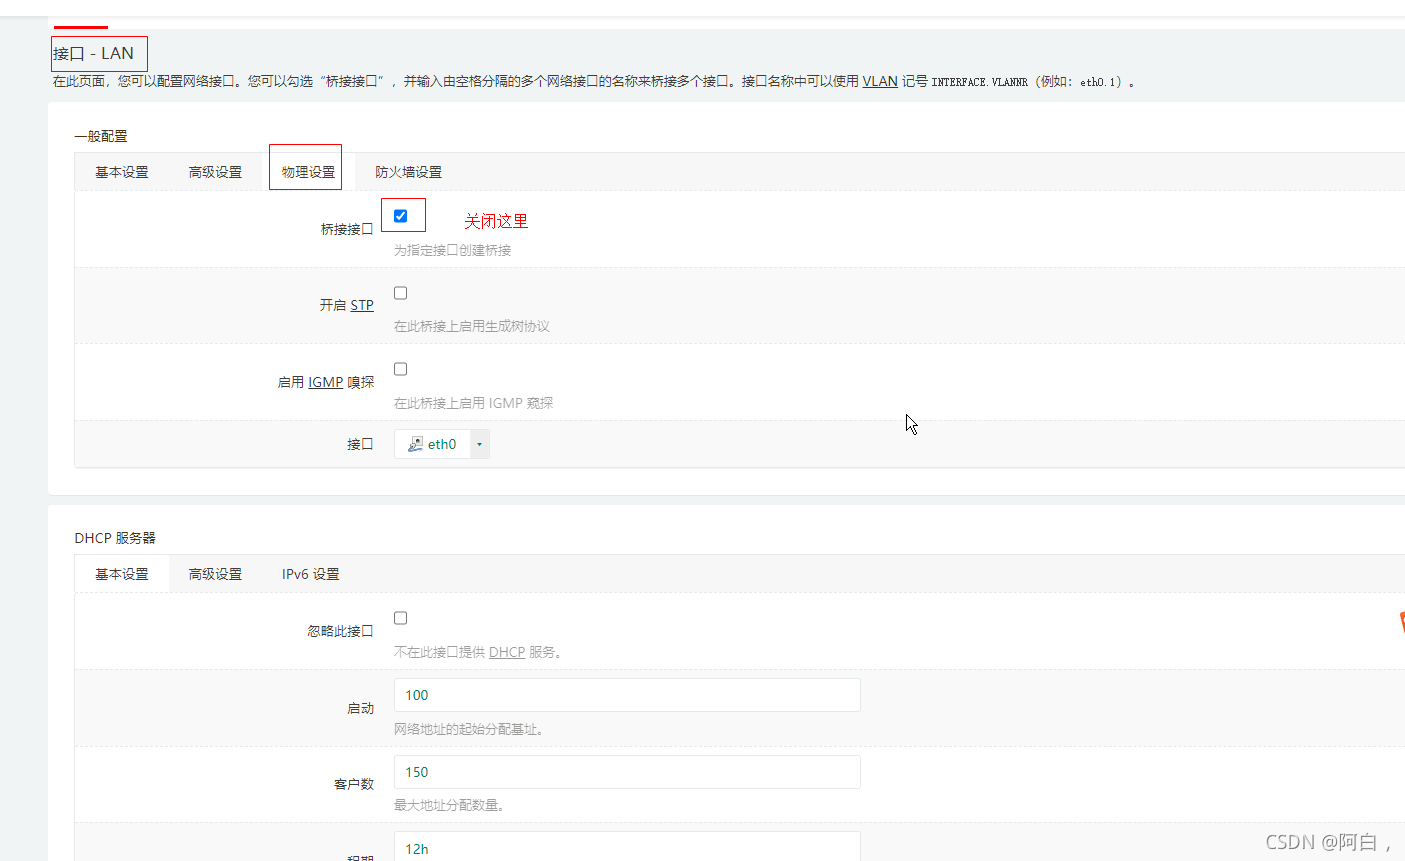Image resolution: width=1405 pixels, height=861 pixels.
Task: Click the 启动 field showing 100
Action: (627, 695)
